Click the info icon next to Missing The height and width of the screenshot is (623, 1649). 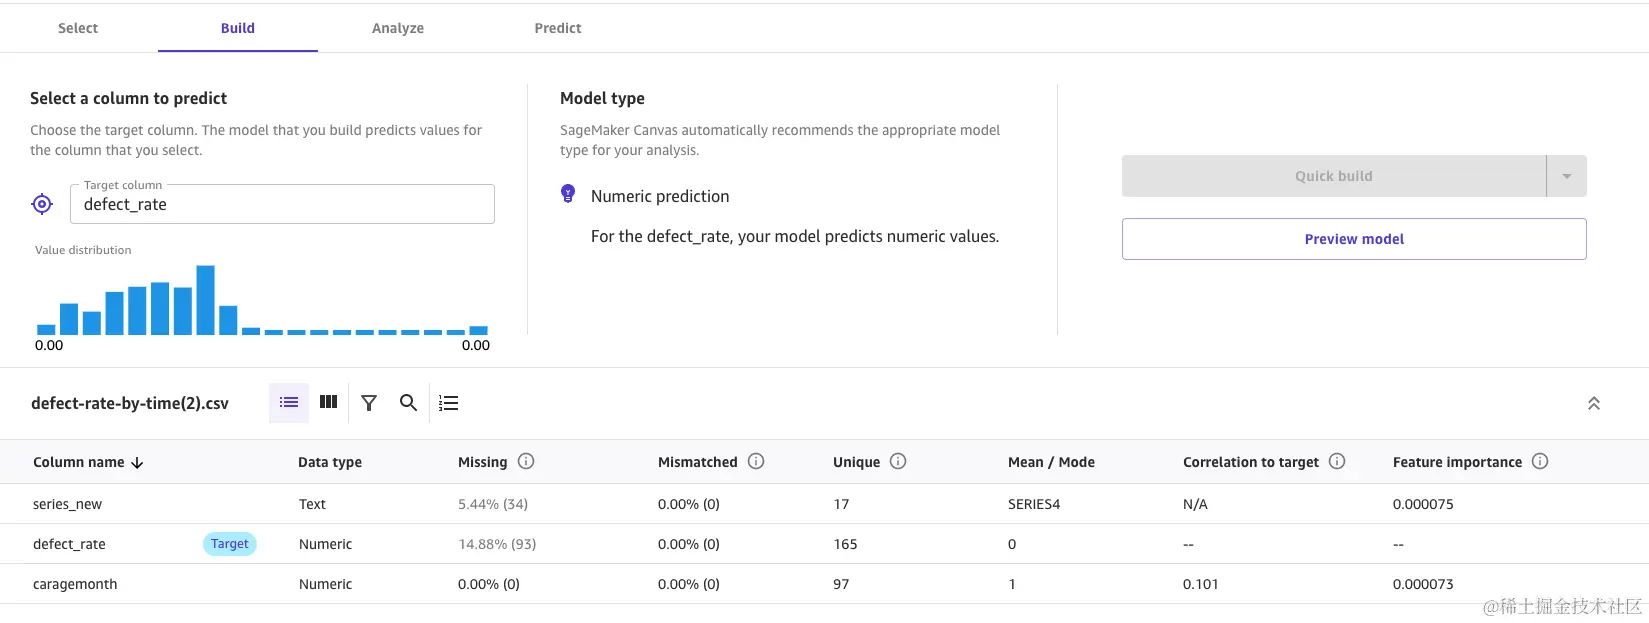click(526, 461)
